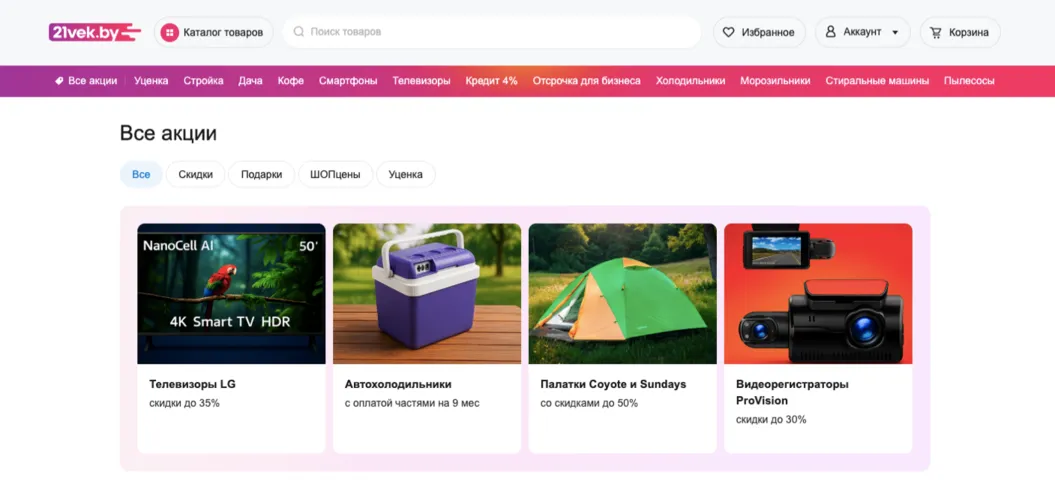Click the account person icon
Screen dimensions: 1055x487
pyautogui.click(x=830, y=32)
